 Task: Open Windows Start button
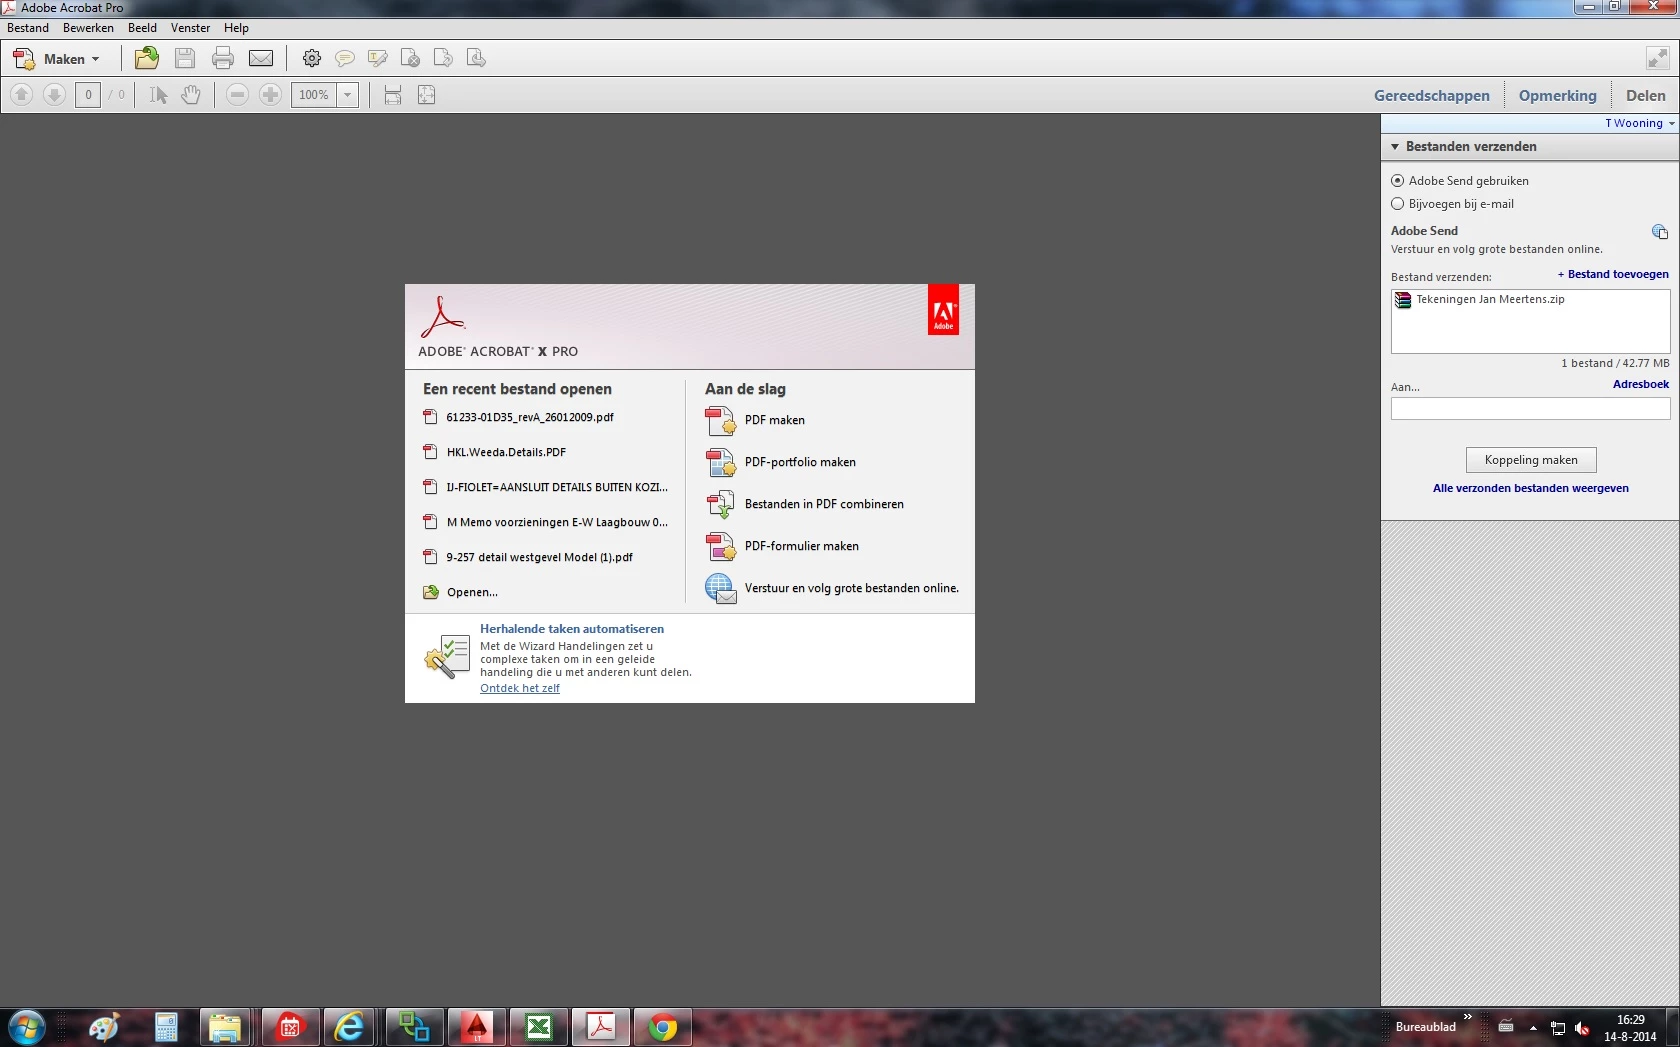26,1027
